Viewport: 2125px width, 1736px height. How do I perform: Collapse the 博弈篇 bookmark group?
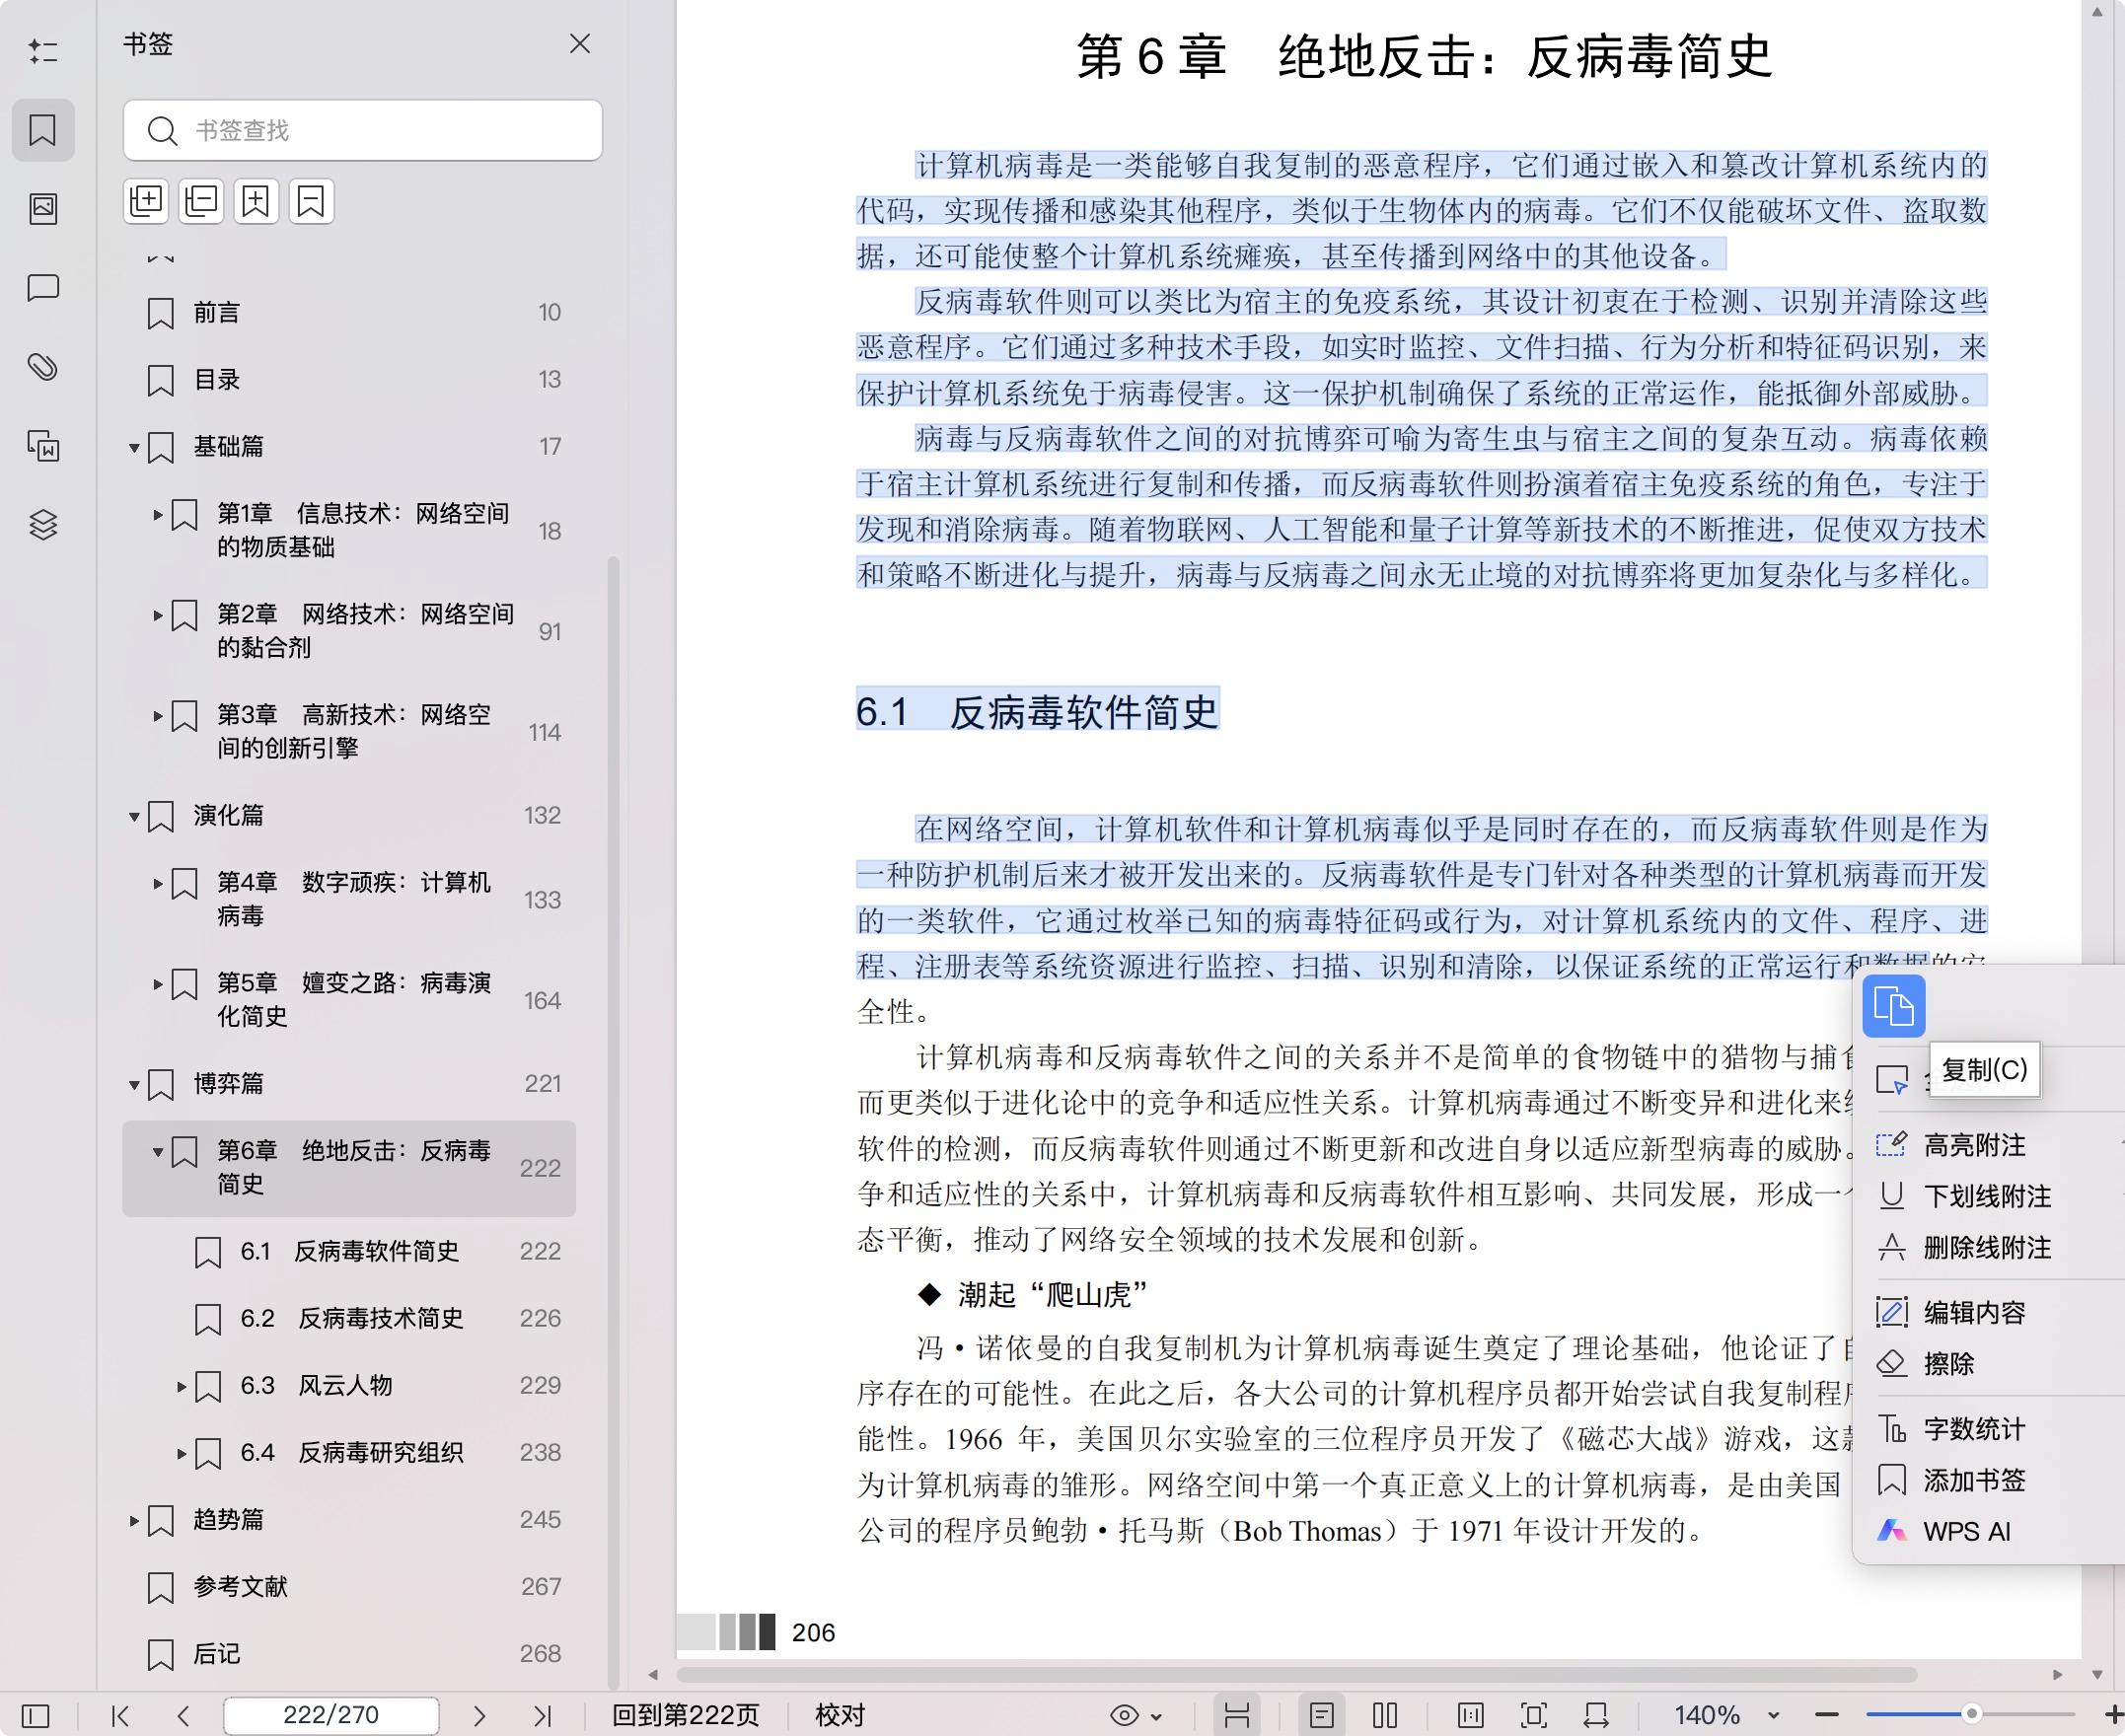[134, 1085]
